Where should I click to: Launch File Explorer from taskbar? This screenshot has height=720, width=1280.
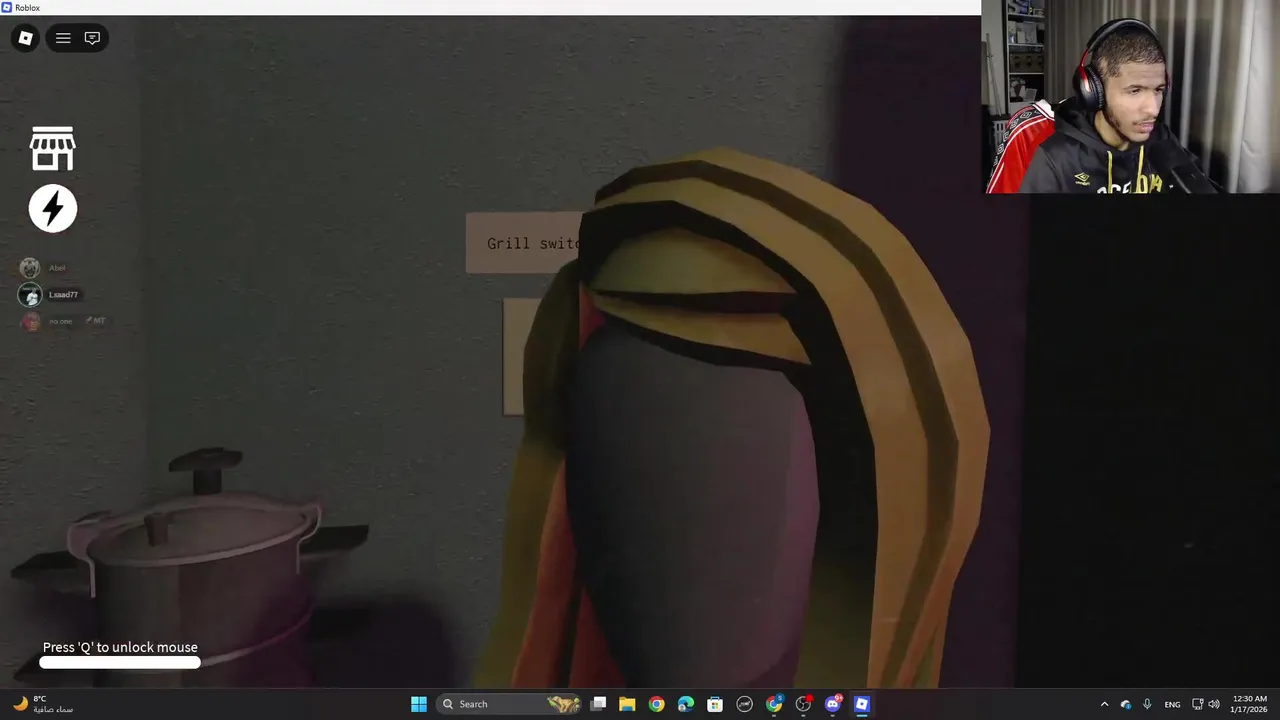click(627, 704)
